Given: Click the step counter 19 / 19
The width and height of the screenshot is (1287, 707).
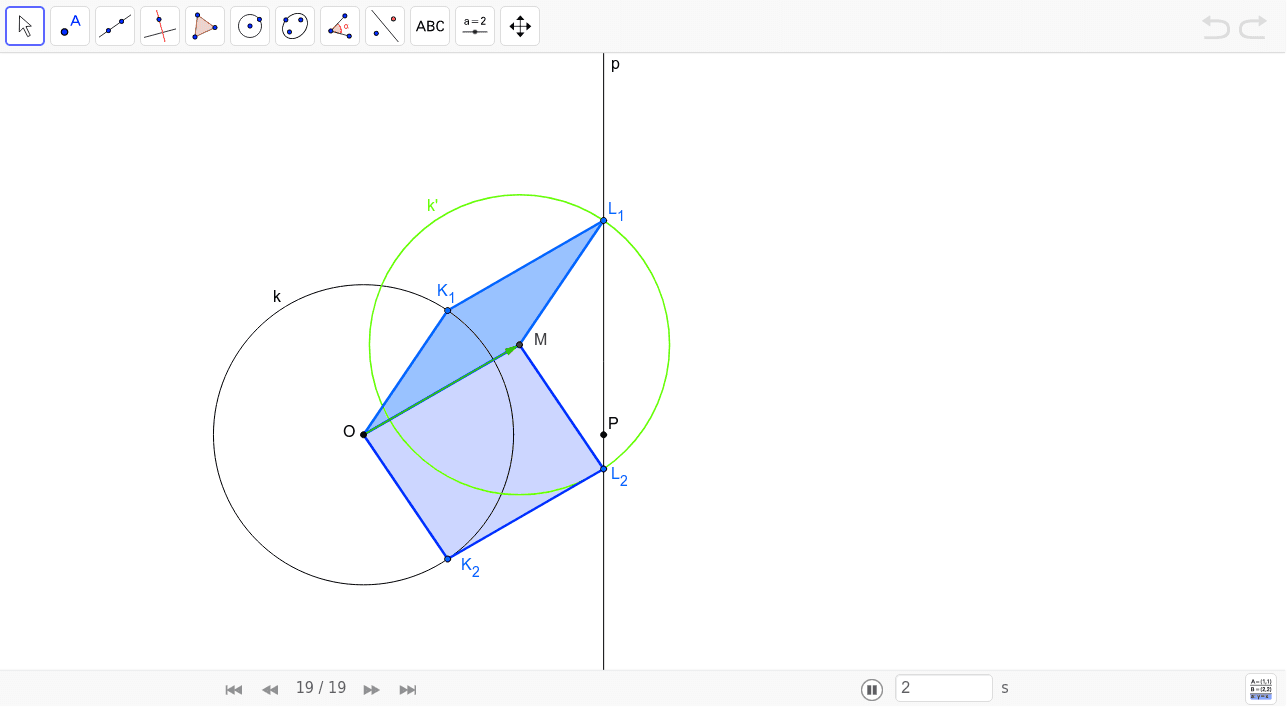Looking at the screenshot, I should point(321,688).
